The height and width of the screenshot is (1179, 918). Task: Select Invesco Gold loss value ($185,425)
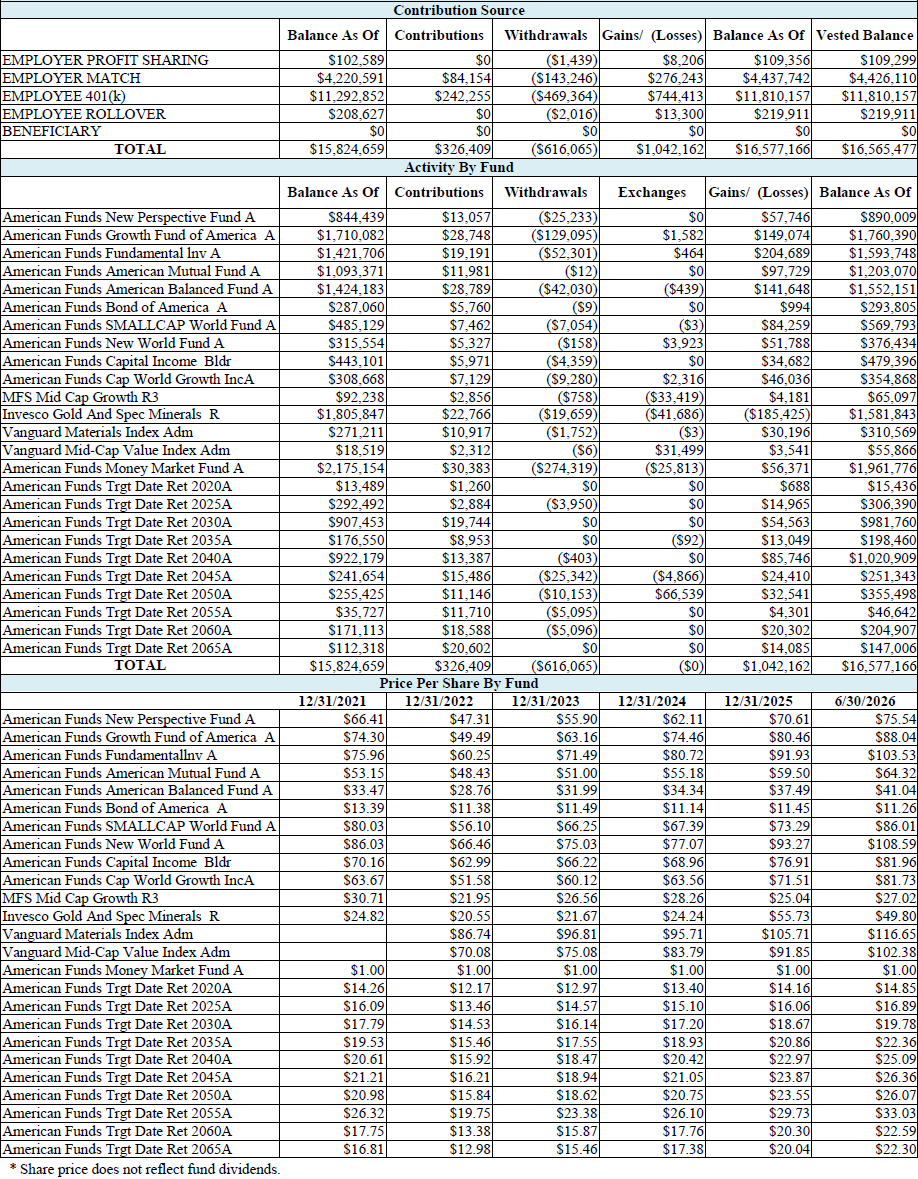click(x=776, y=414)
